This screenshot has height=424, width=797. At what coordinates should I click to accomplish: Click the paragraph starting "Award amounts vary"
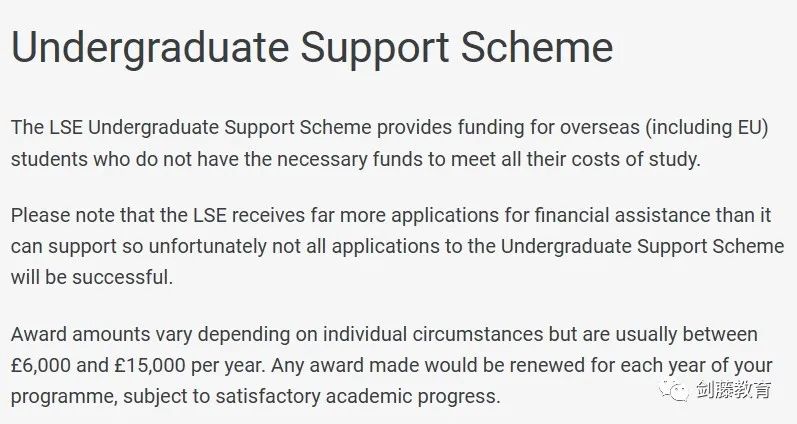[x=392, y=366]
